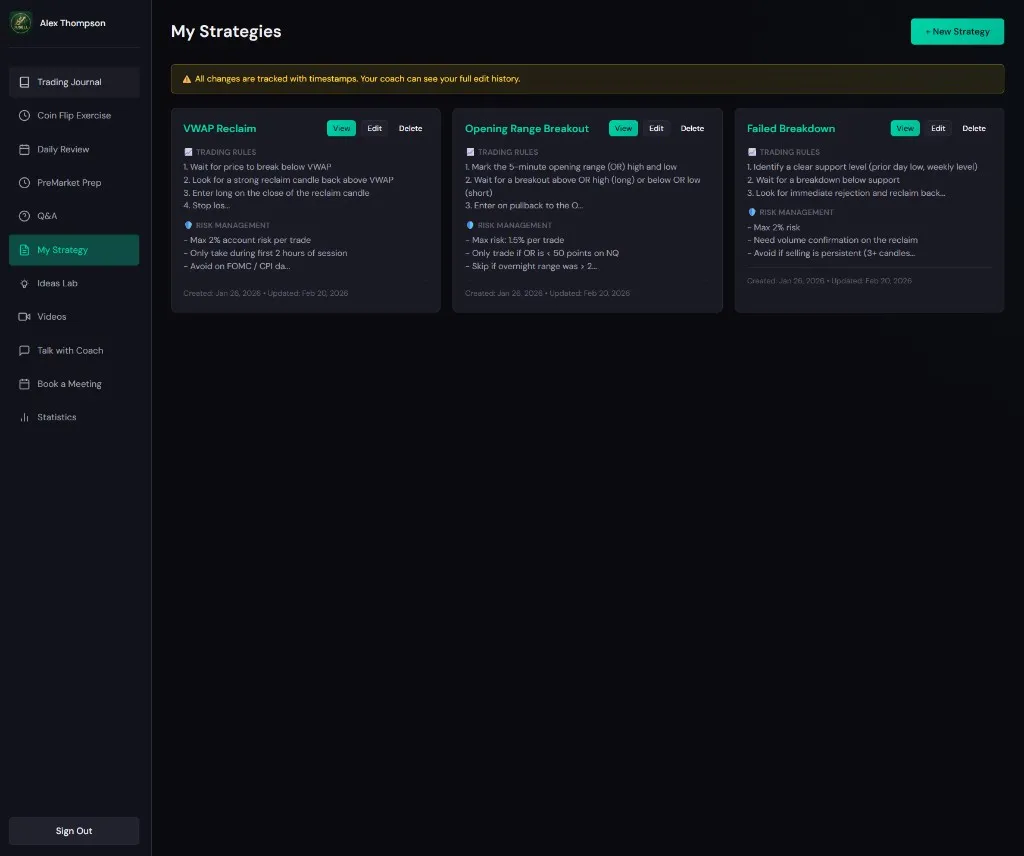
Task: Click the Videos camera icon
Action: [25, 317]
